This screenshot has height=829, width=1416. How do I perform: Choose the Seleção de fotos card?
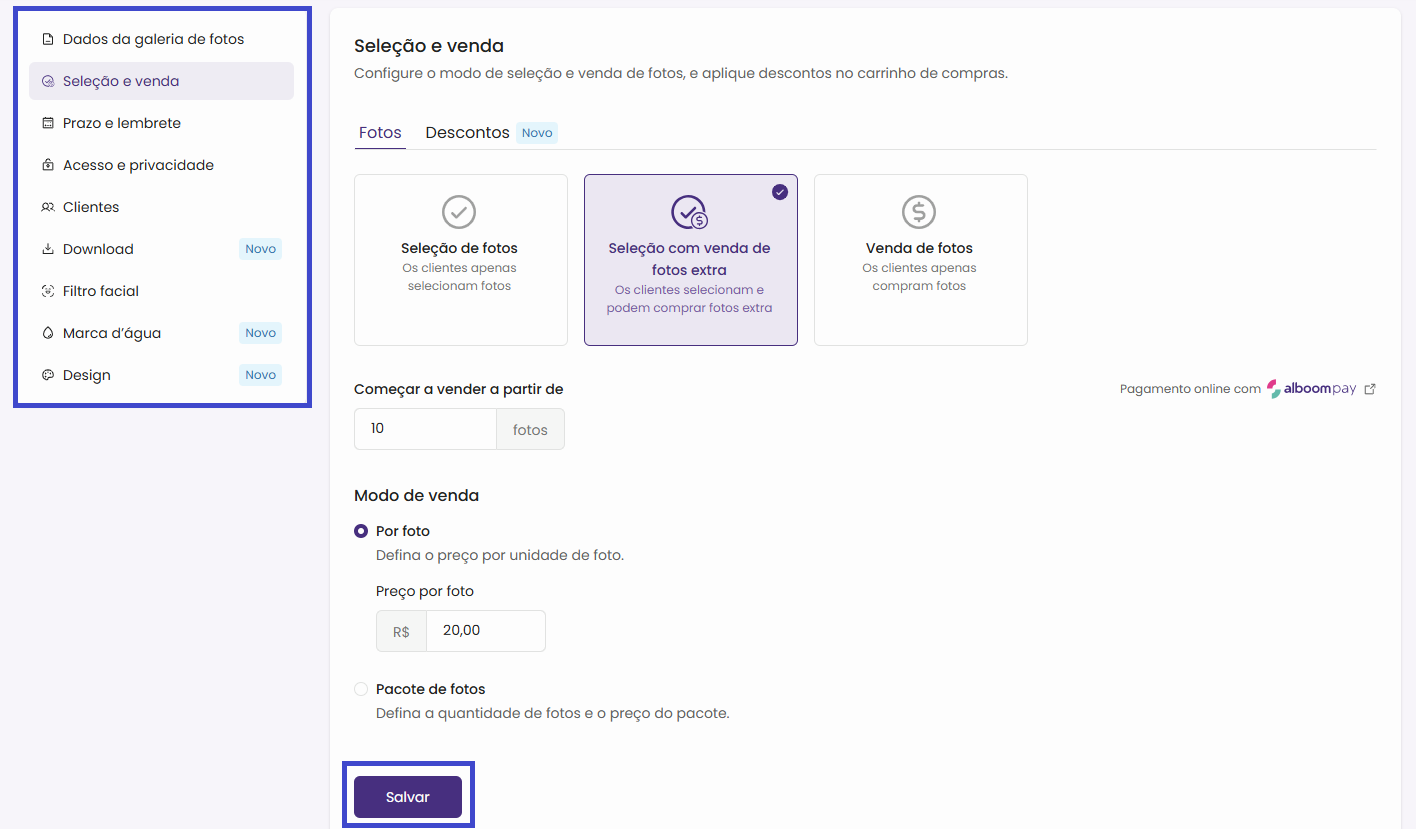pos(460,260)
